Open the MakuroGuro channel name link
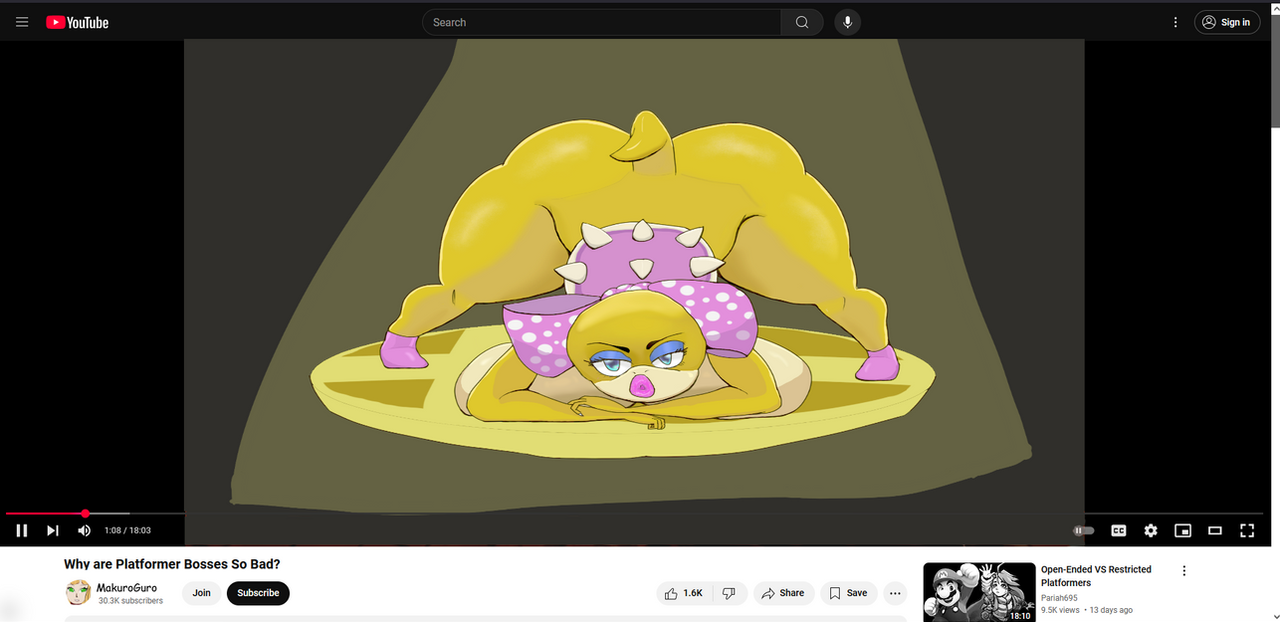 coord(127,588)
